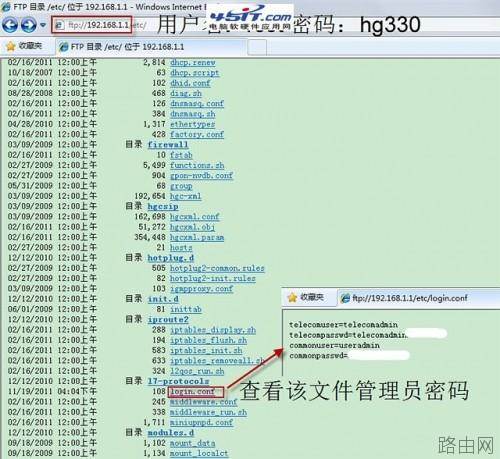The height and width of the screenshot is (459, 500).
Task: Open dhid.conf file link
Action: [190, 83]
